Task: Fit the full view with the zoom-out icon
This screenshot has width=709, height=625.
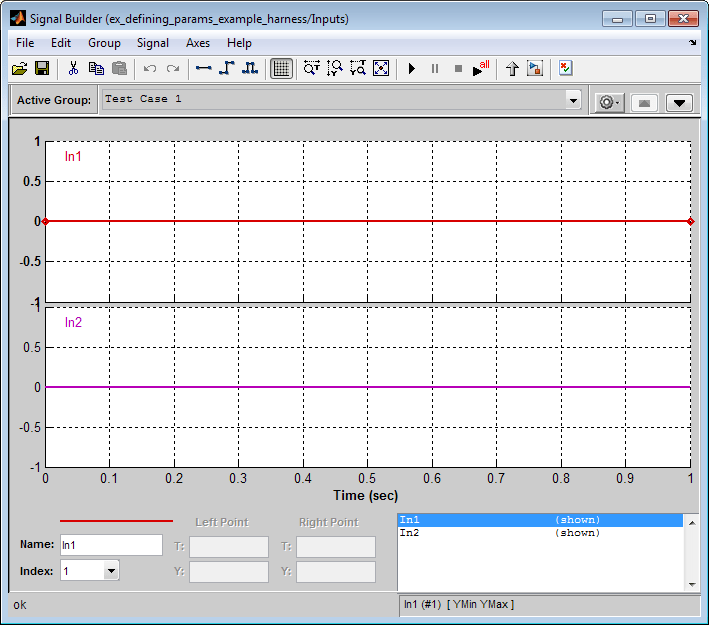Action: (x=381, y=69)
